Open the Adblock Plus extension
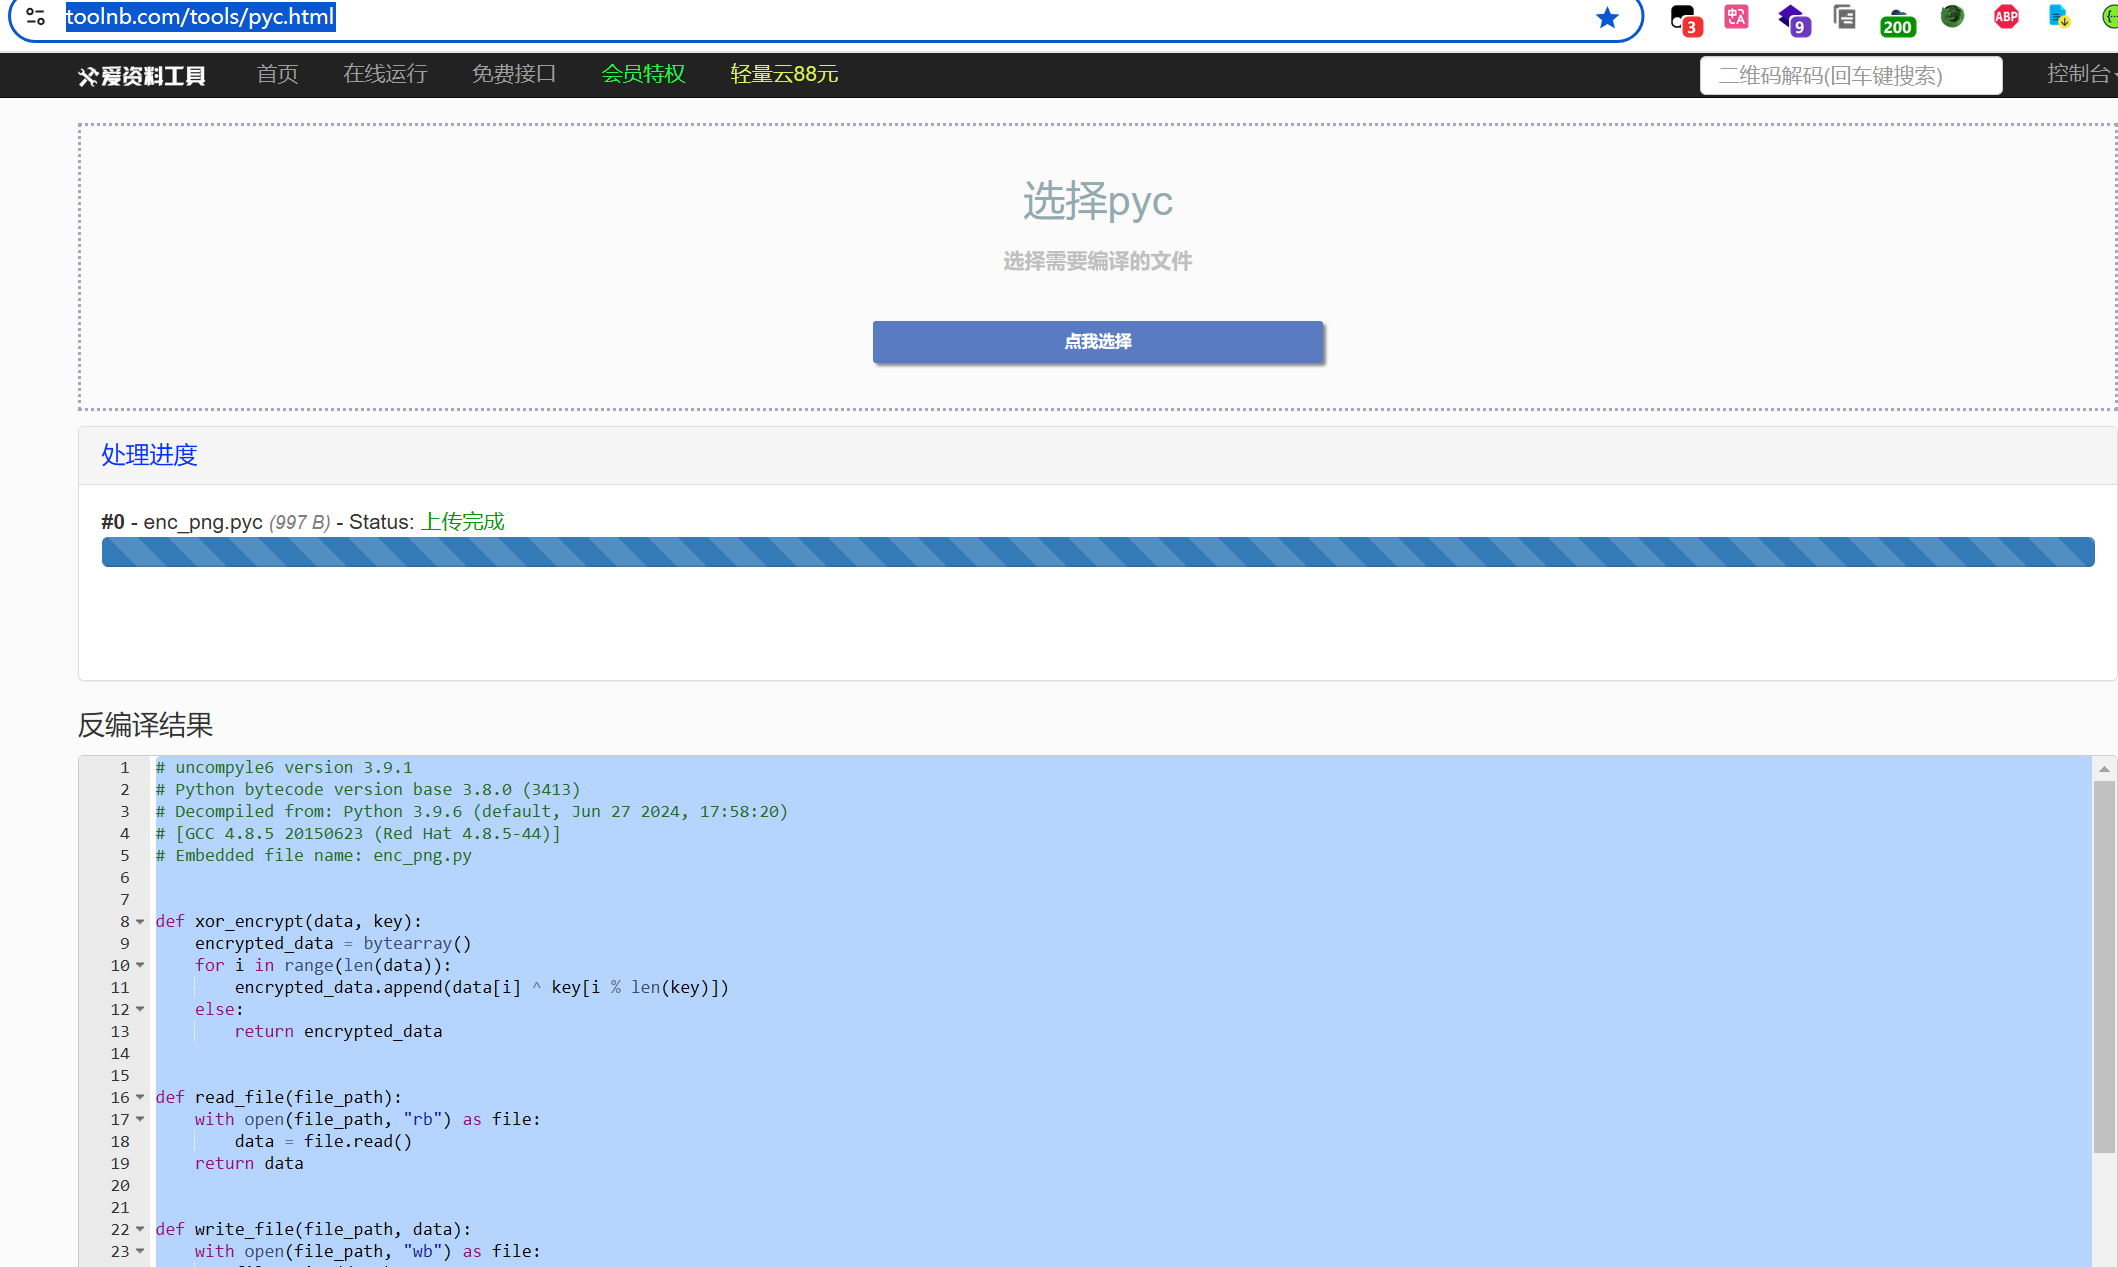The image size is (2118, 1267). [x=2006, y=17]
